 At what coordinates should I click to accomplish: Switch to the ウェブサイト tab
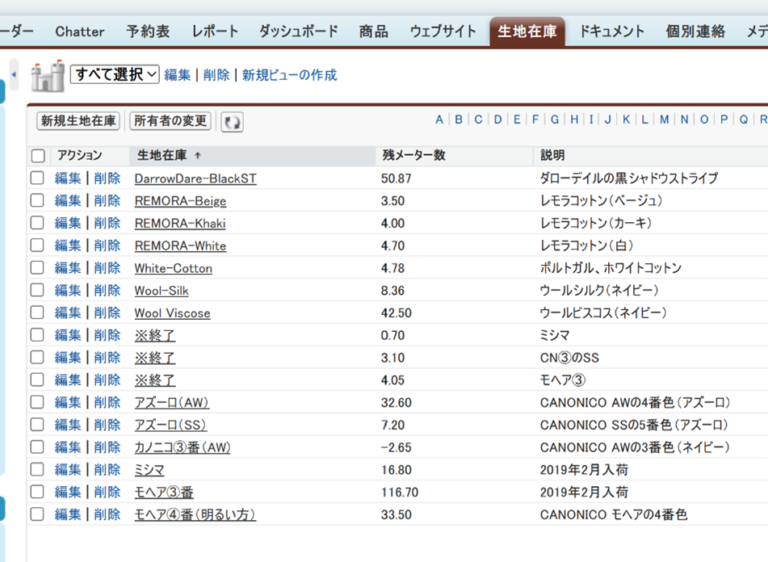click(443, 32)
